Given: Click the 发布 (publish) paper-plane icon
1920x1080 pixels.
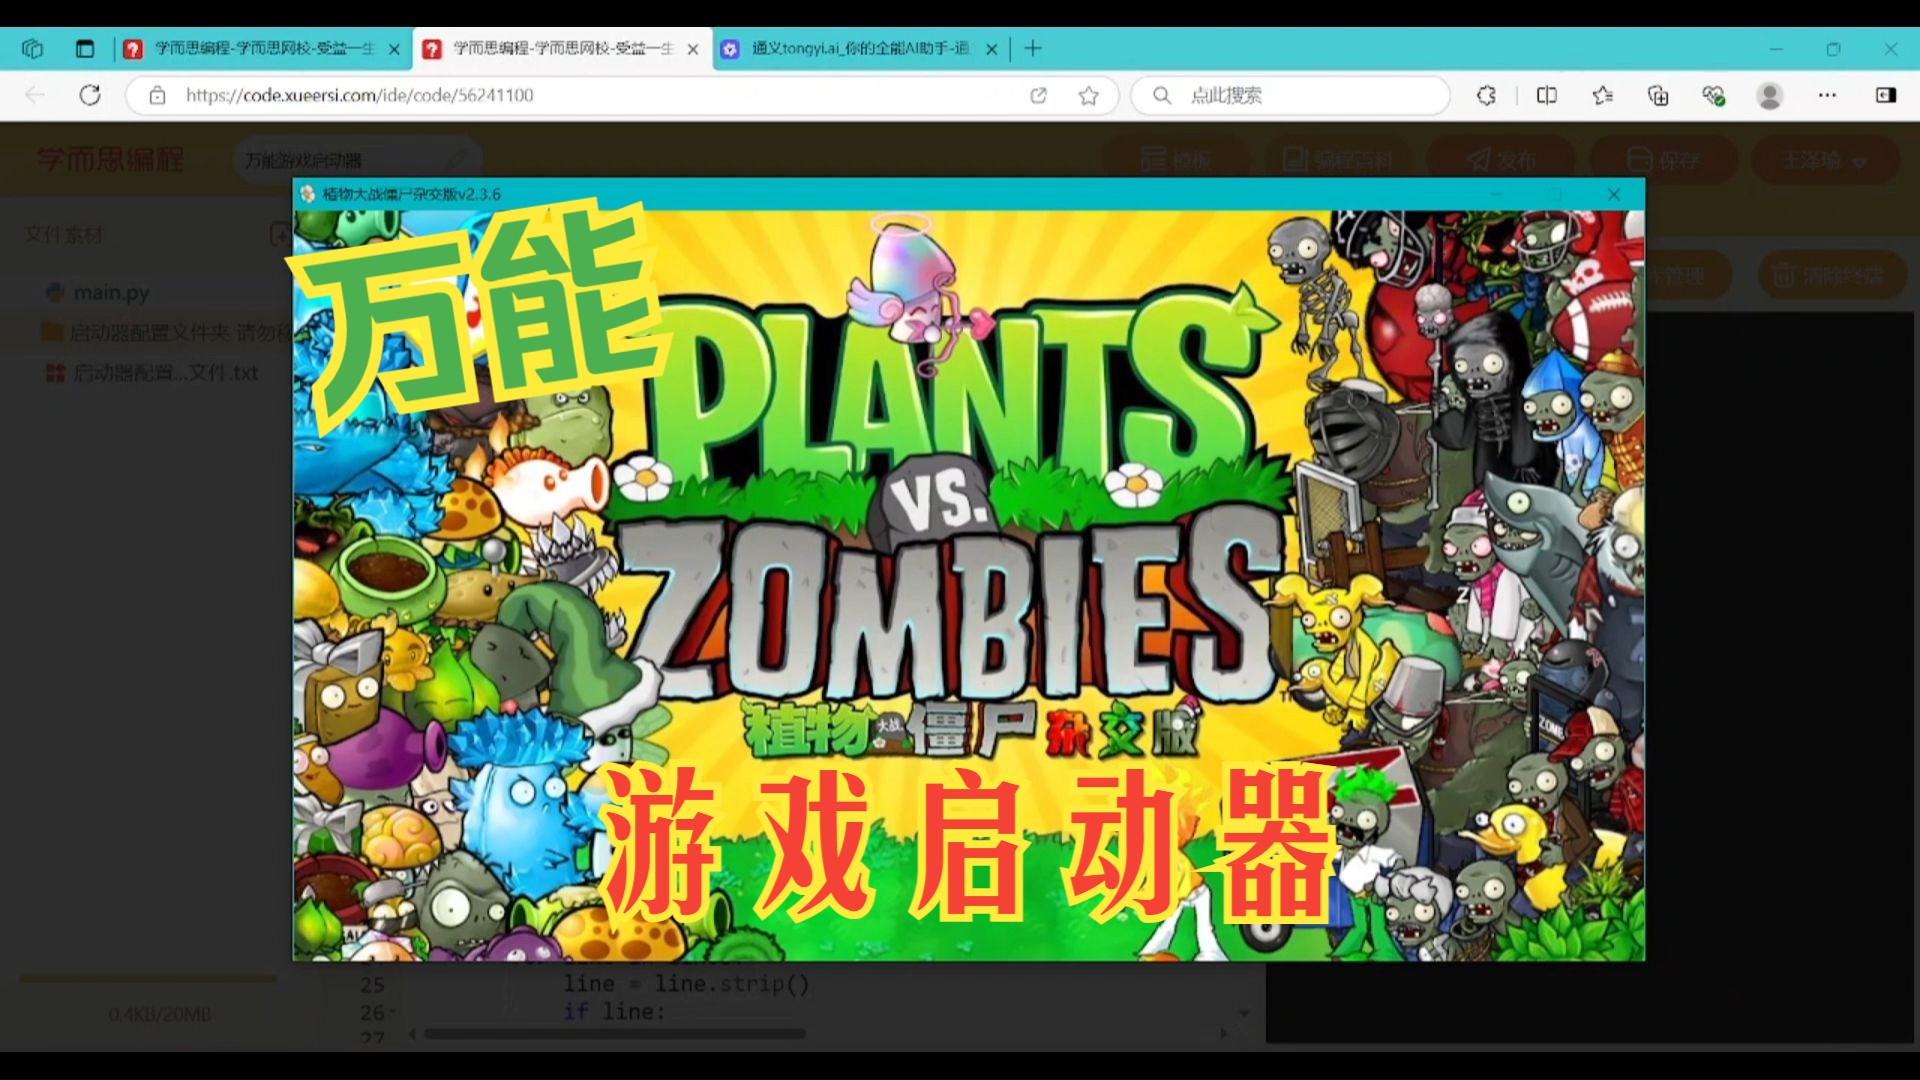Looking at the screenshot, I should point(1478,160).
